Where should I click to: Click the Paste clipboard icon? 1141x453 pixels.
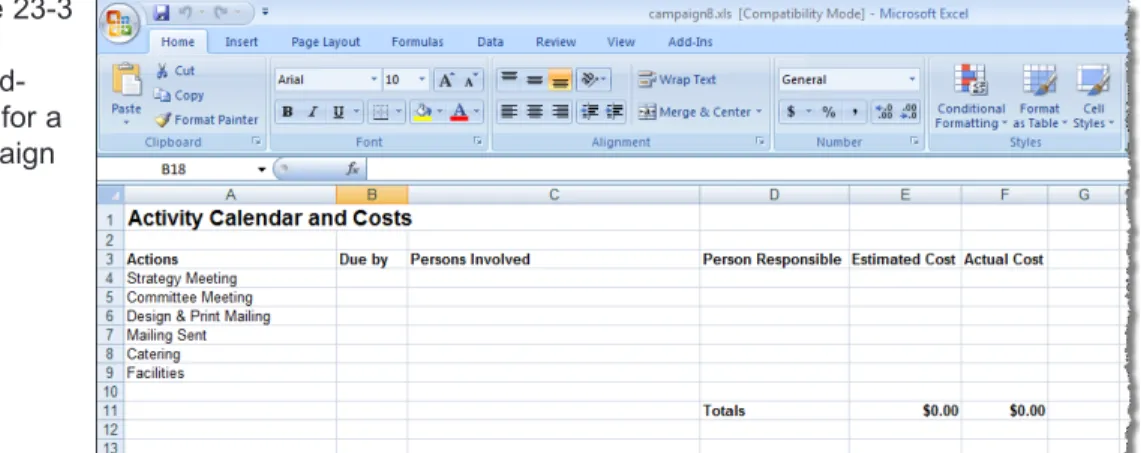point(127,79)
